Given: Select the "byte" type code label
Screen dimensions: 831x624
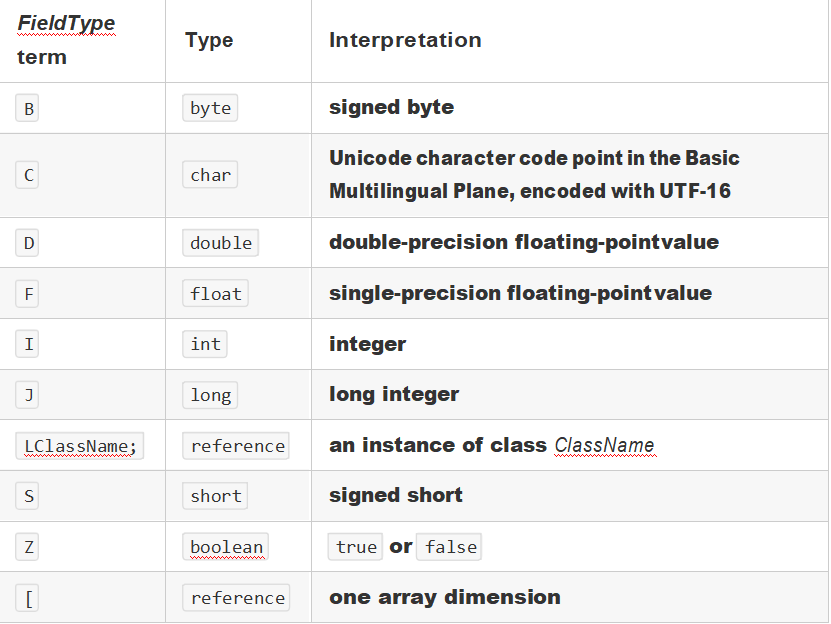Looking at the screenshot, I should (210, 108).
